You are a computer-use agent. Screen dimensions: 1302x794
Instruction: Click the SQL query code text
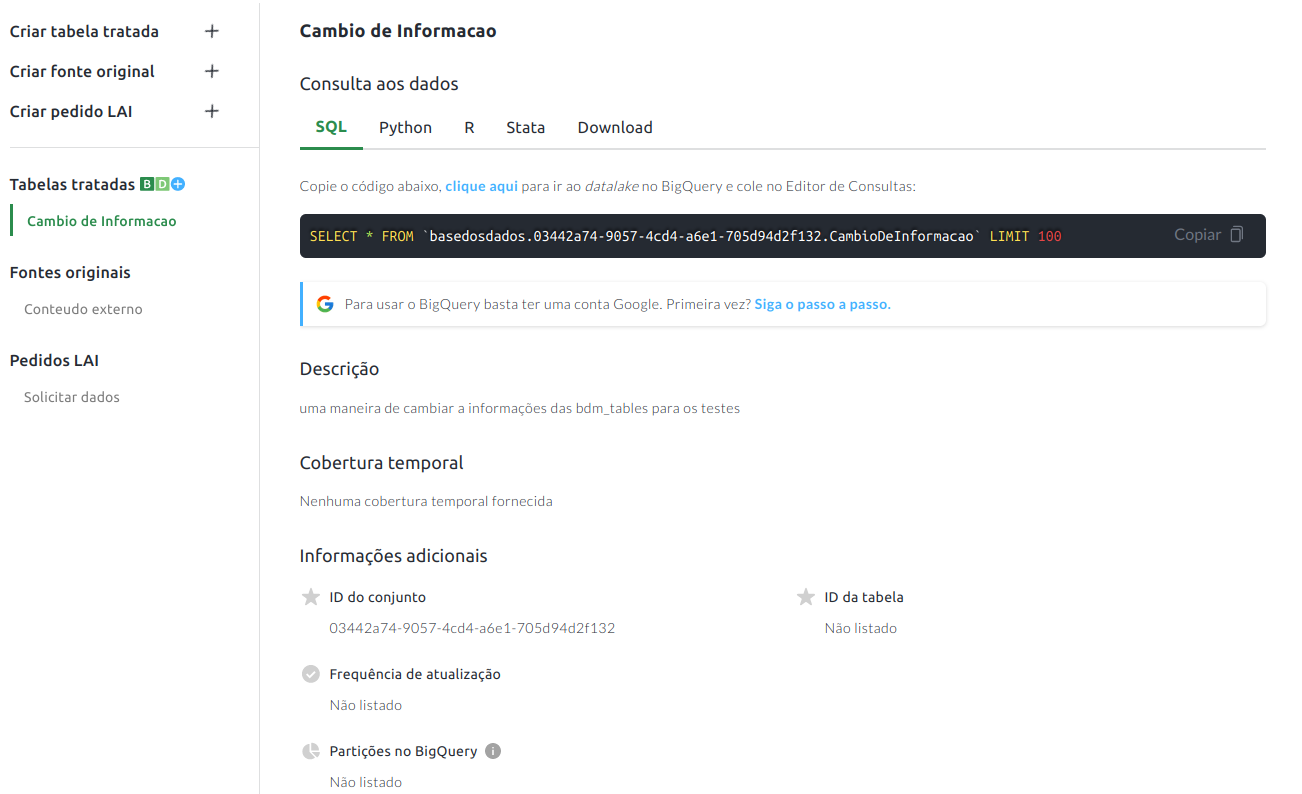coord(686,236)
